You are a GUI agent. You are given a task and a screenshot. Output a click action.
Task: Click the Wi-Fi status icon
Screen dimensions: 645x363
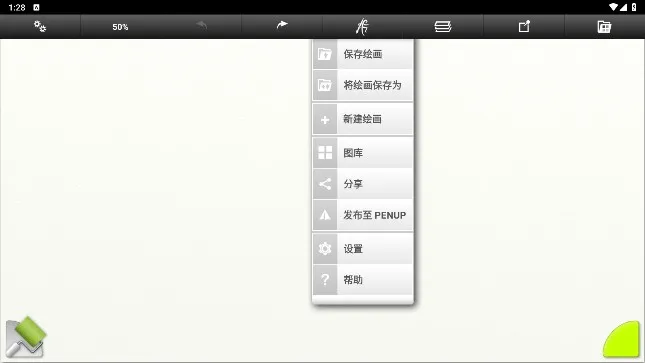[x=613, y=7]
